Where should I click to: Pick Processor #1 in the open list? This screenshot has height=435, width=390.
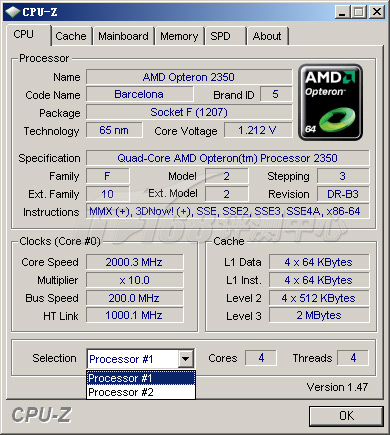[141, 378]
